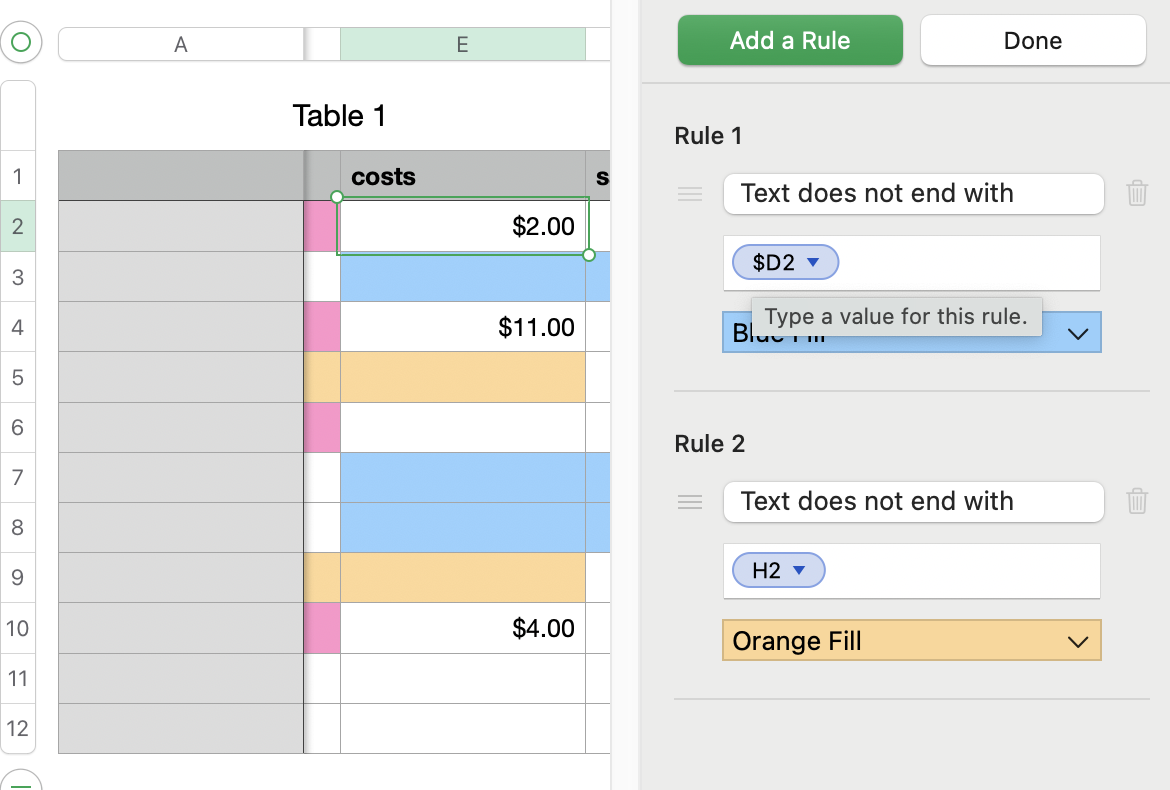
Task: Grab the Rule 1 reorder handle
Action: [x=690, y=194]
